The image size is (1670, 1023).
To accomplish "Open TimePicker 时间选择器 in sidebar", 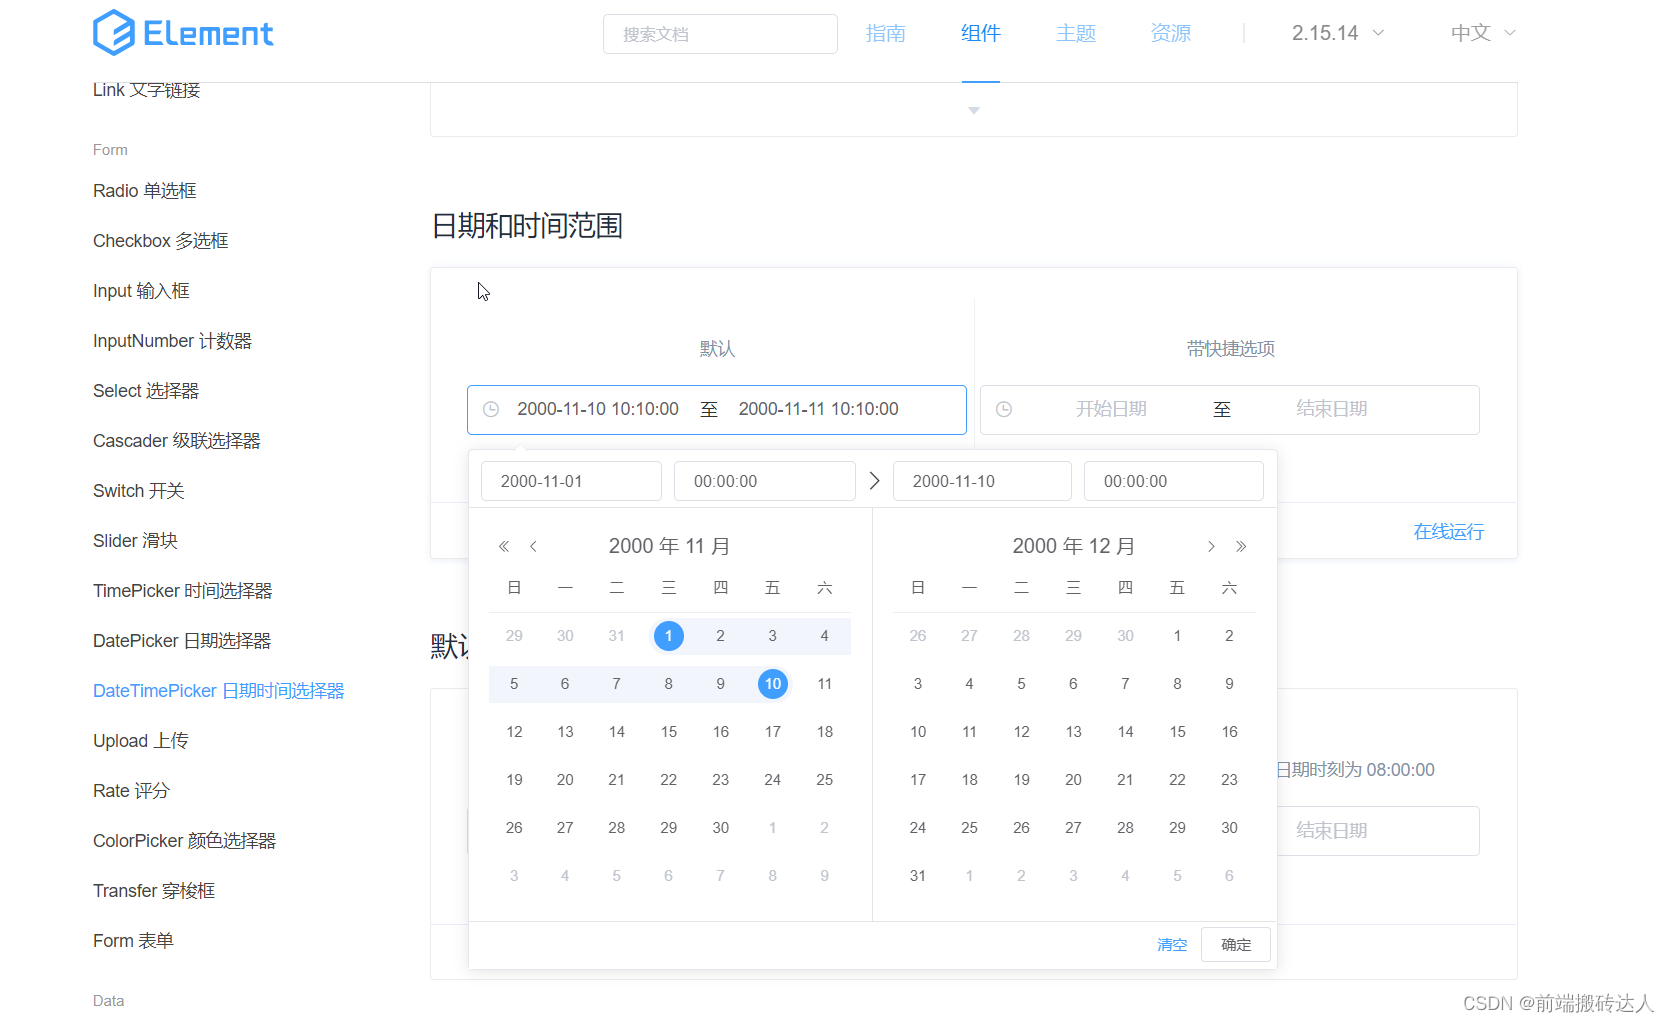I will [183, 591].
